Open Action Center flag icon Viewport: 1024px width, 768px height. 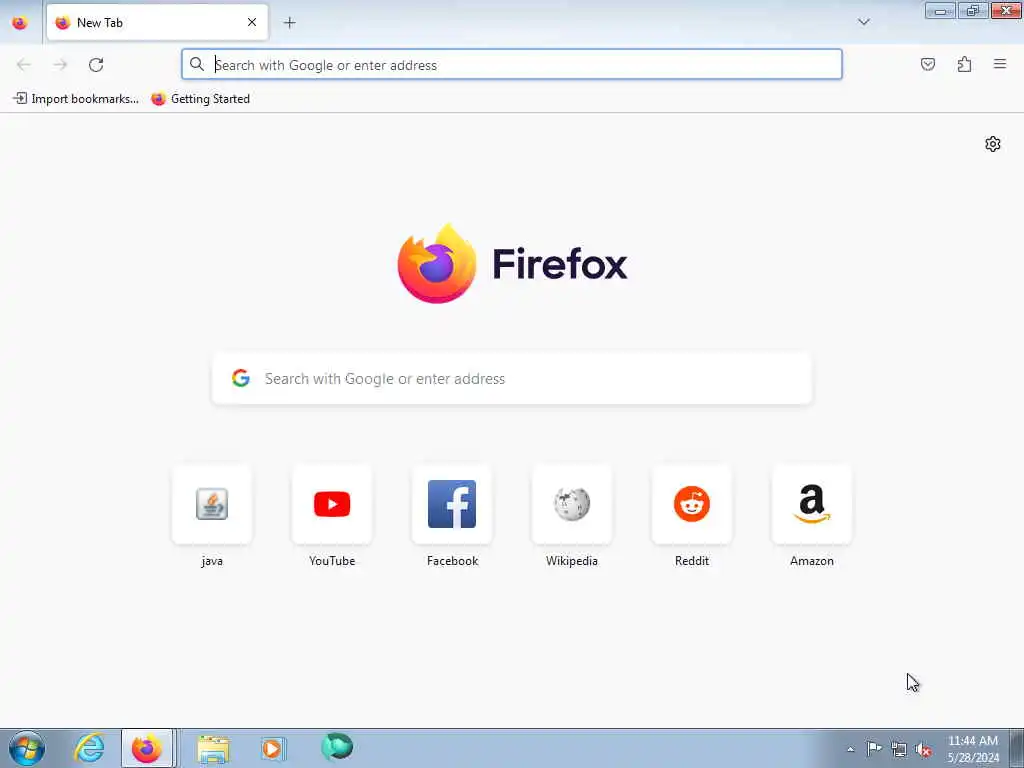click(874, 748)
